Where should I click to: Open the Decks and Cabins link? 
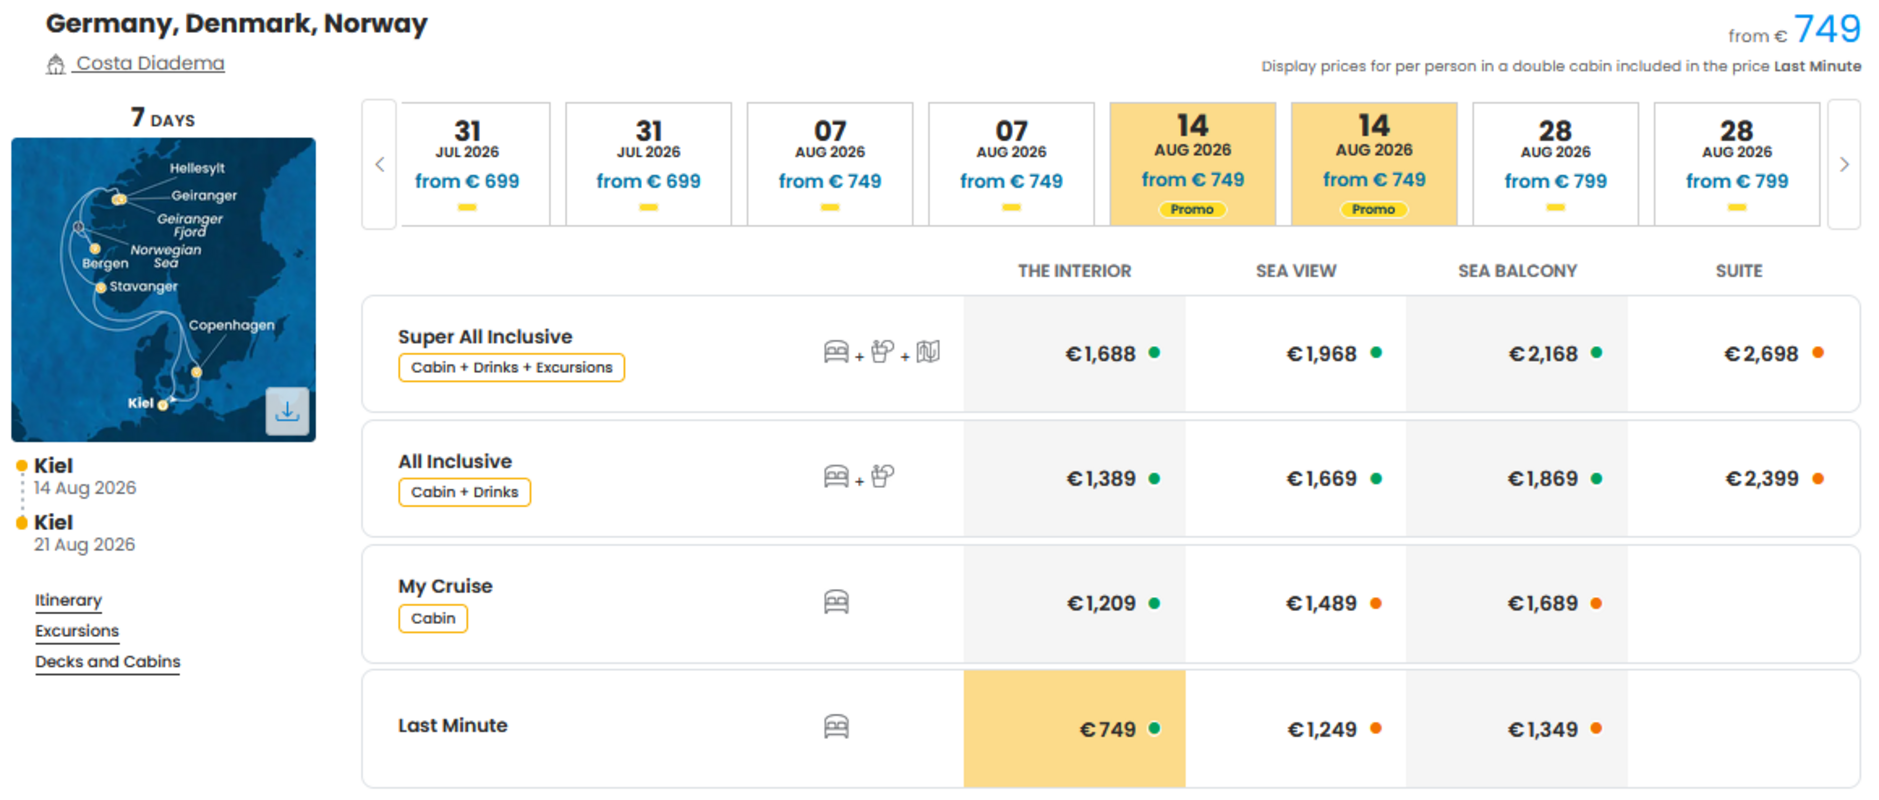[x=108, y=662]
